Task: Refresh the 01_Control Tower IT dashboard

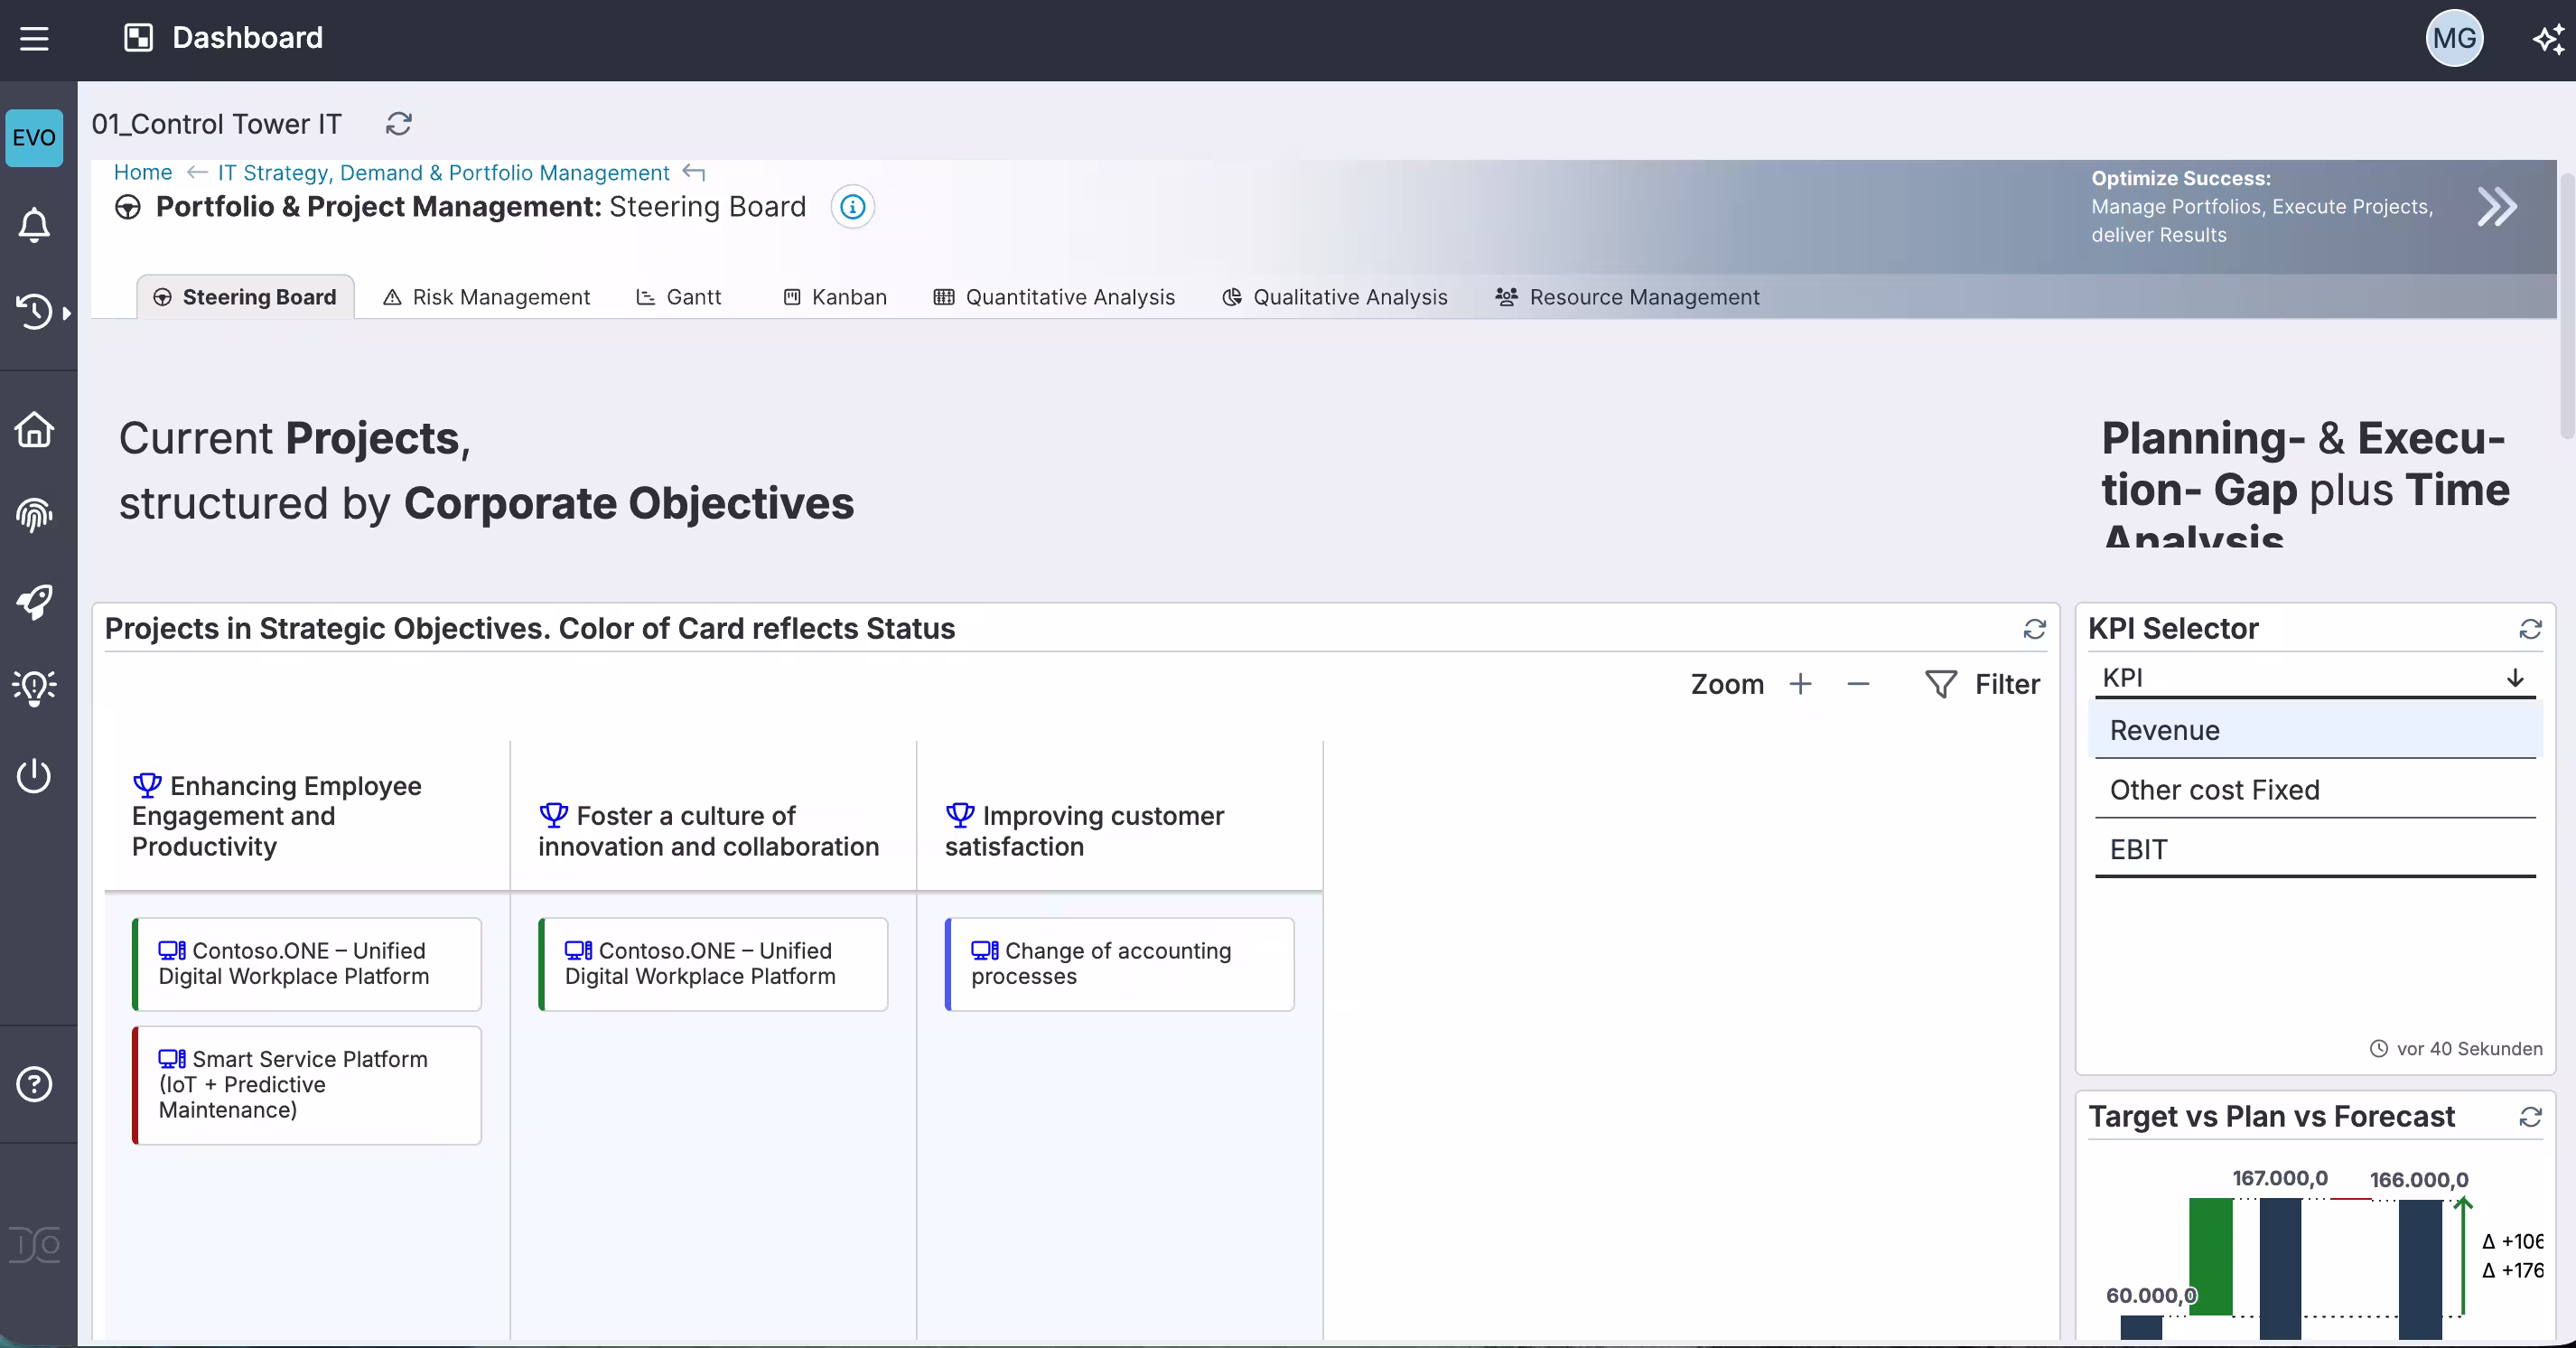Action: tap(399, 123)
